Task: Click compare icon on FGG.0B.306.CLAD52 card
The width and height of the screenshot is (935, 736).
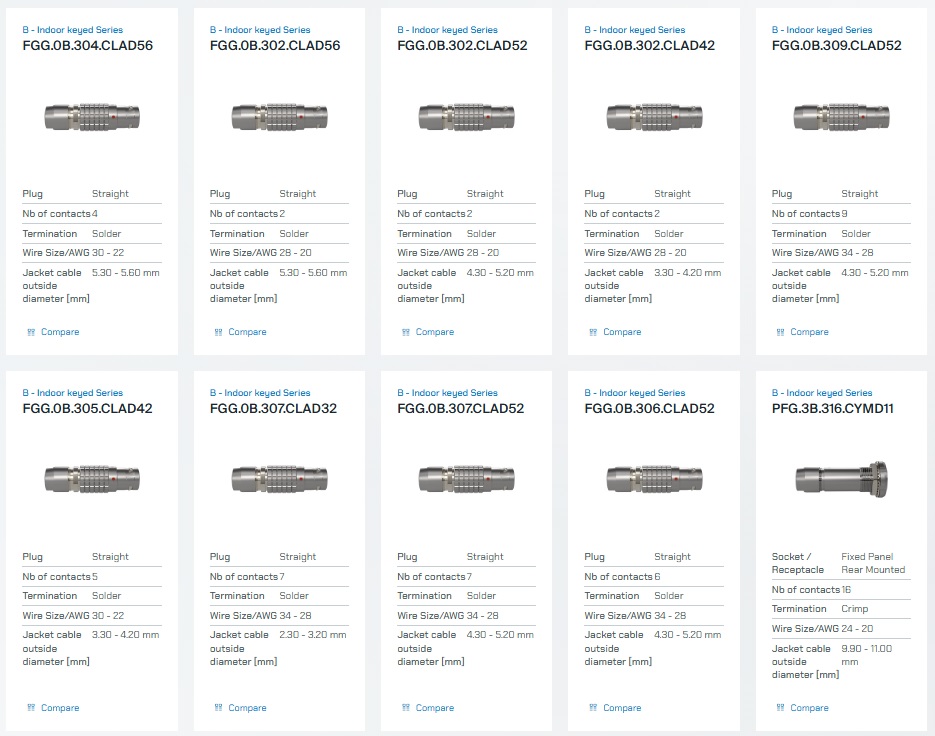Action: pyautogui.click(x=592, y=708)
